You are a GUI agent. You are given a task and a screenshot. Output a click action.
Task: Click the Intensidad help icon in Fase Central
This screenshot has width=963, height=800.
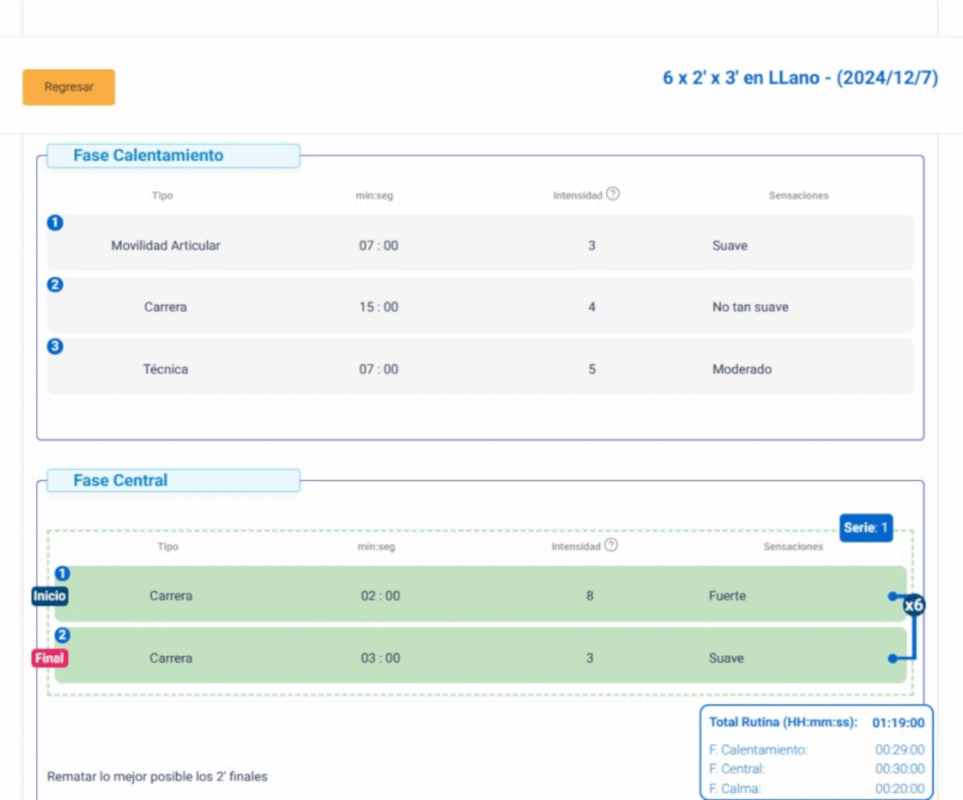coord(611,545)
